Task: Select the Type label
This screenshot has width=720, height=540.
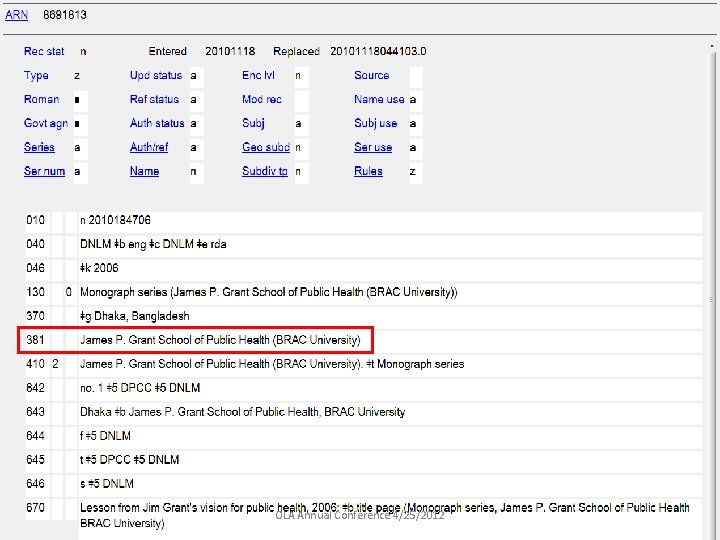Action: (x=36, y=75)
